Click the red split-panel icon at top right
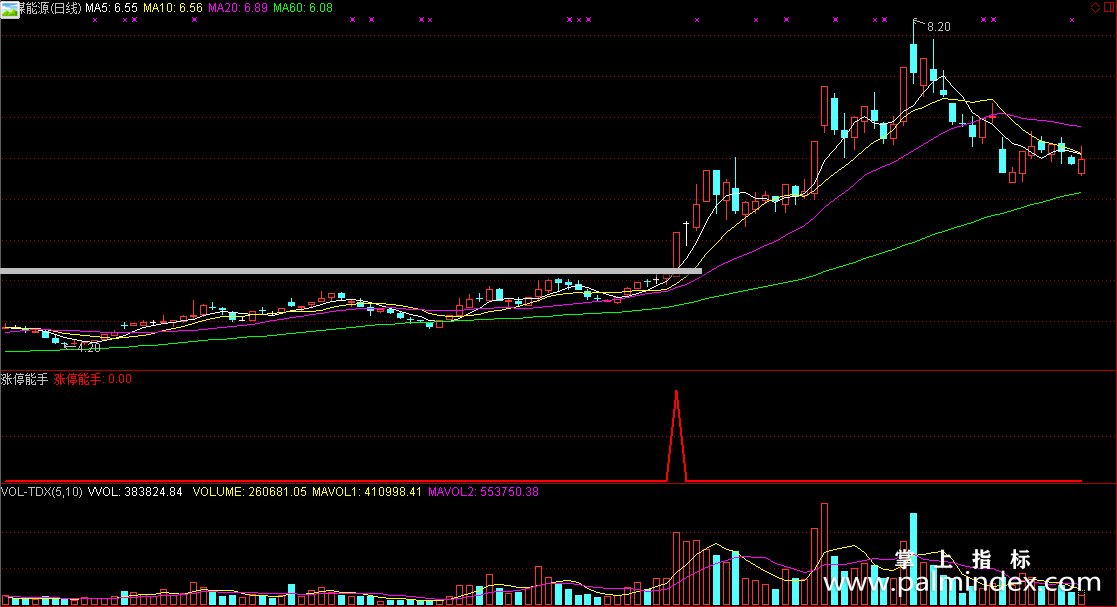This screenshot has width=1117, height=607. (1108, 7)
